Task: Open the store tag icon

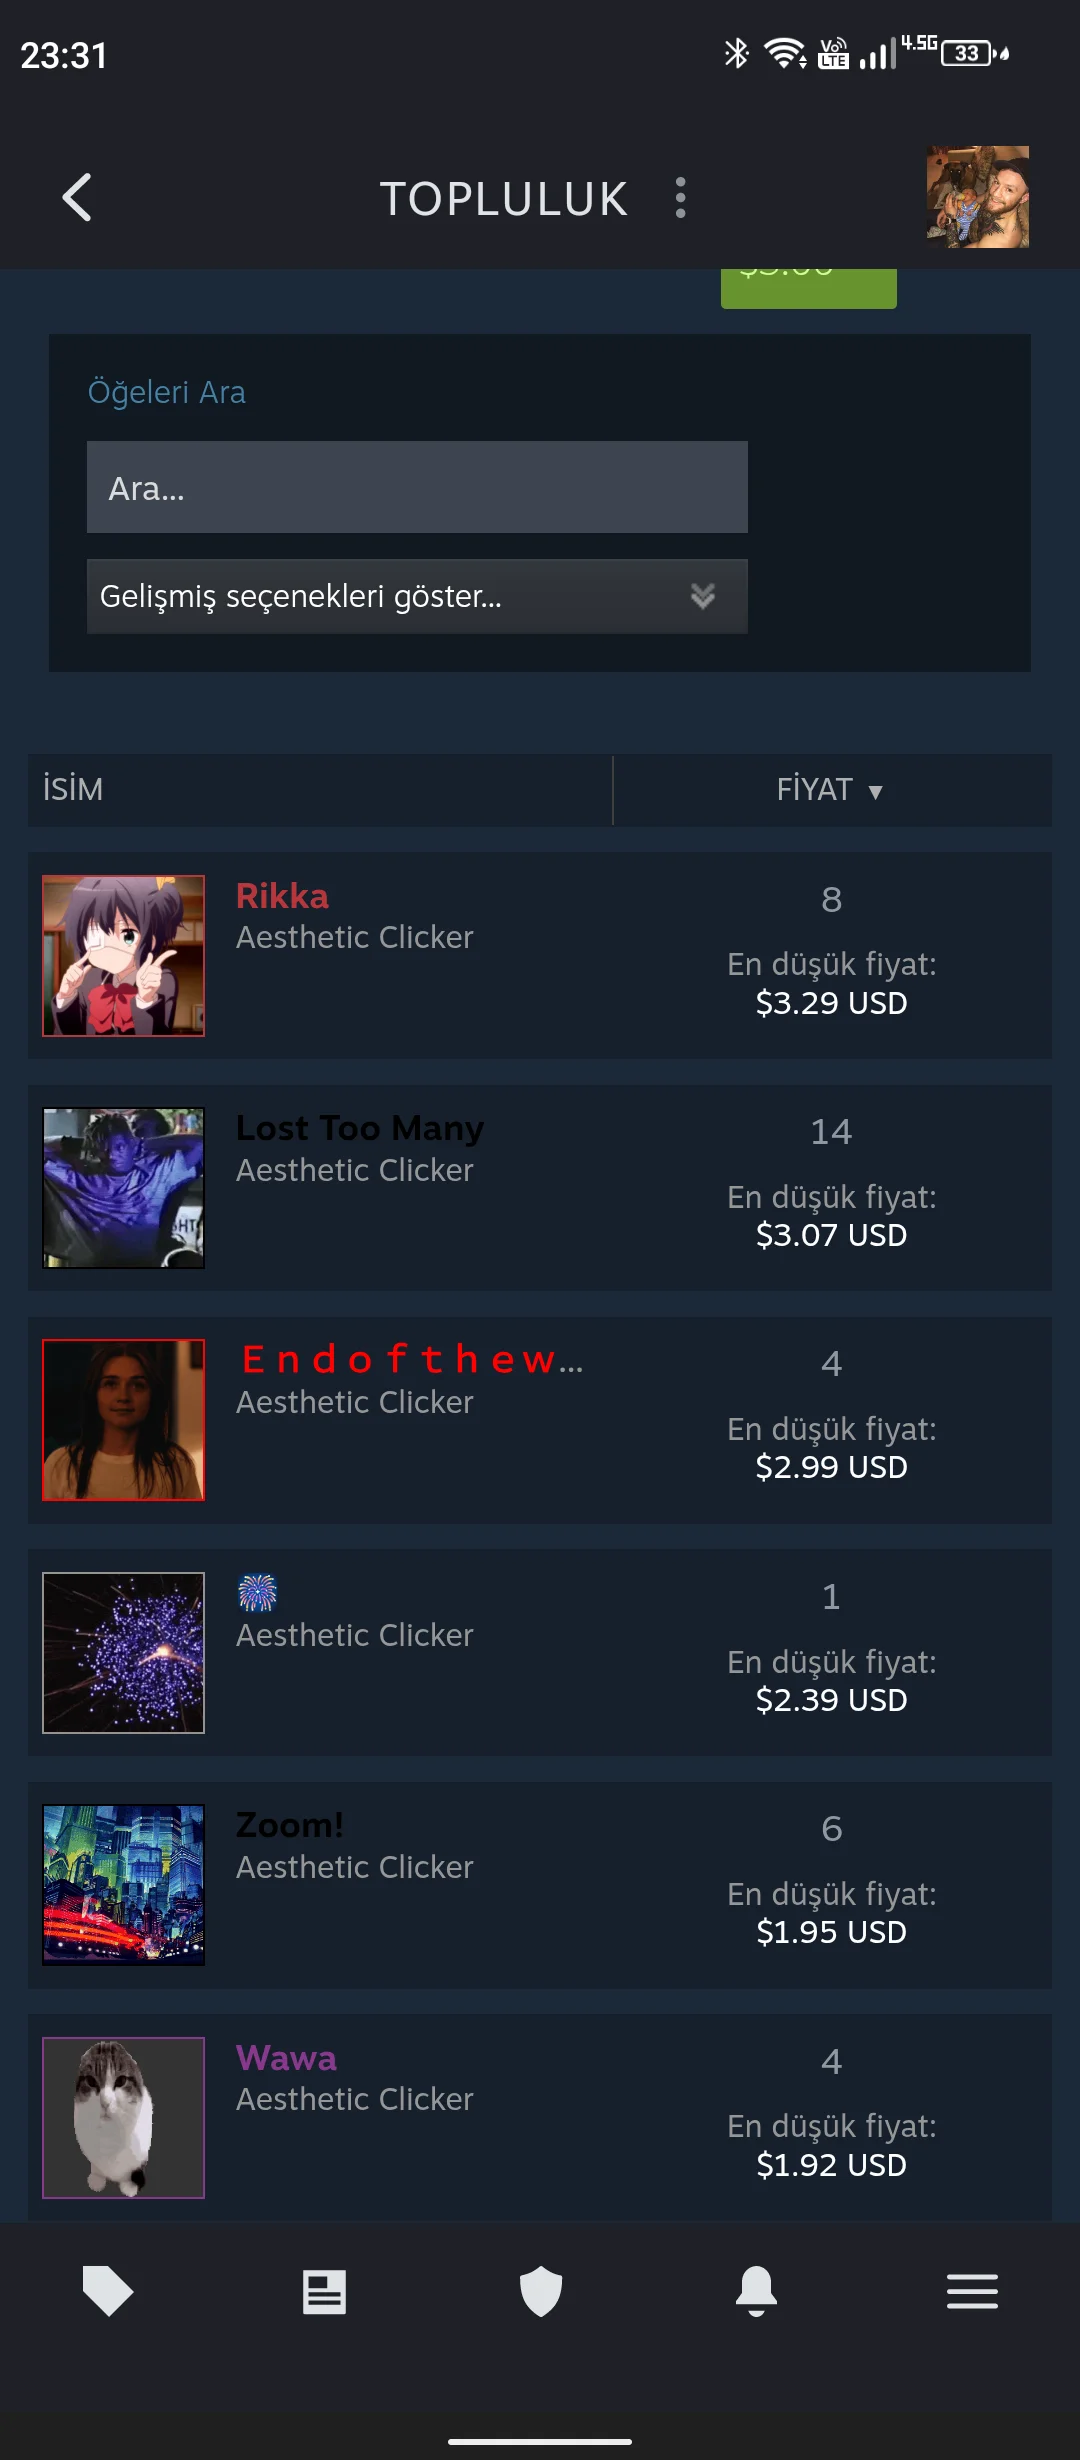Action: coord(108,2290)
